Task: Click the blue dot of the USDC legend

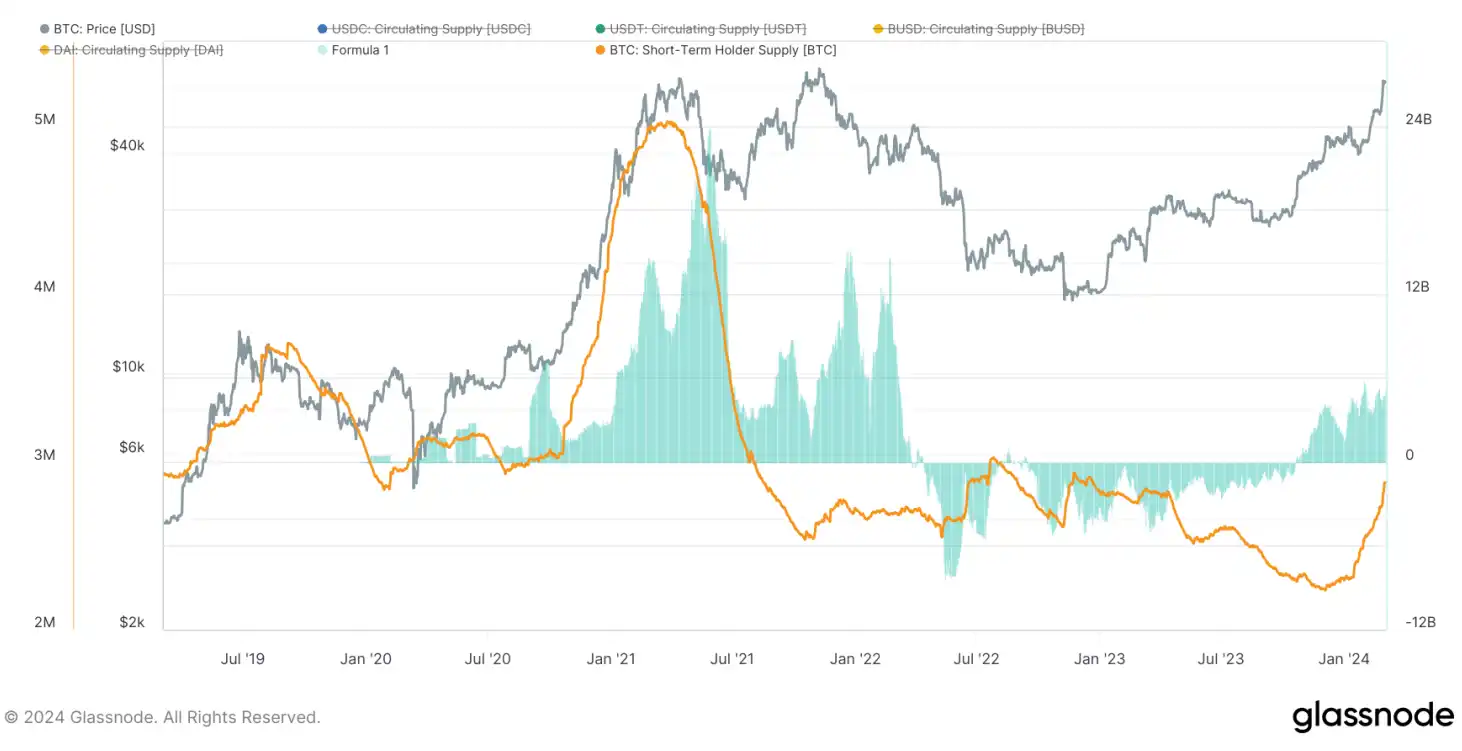Action: coord(321,29)
